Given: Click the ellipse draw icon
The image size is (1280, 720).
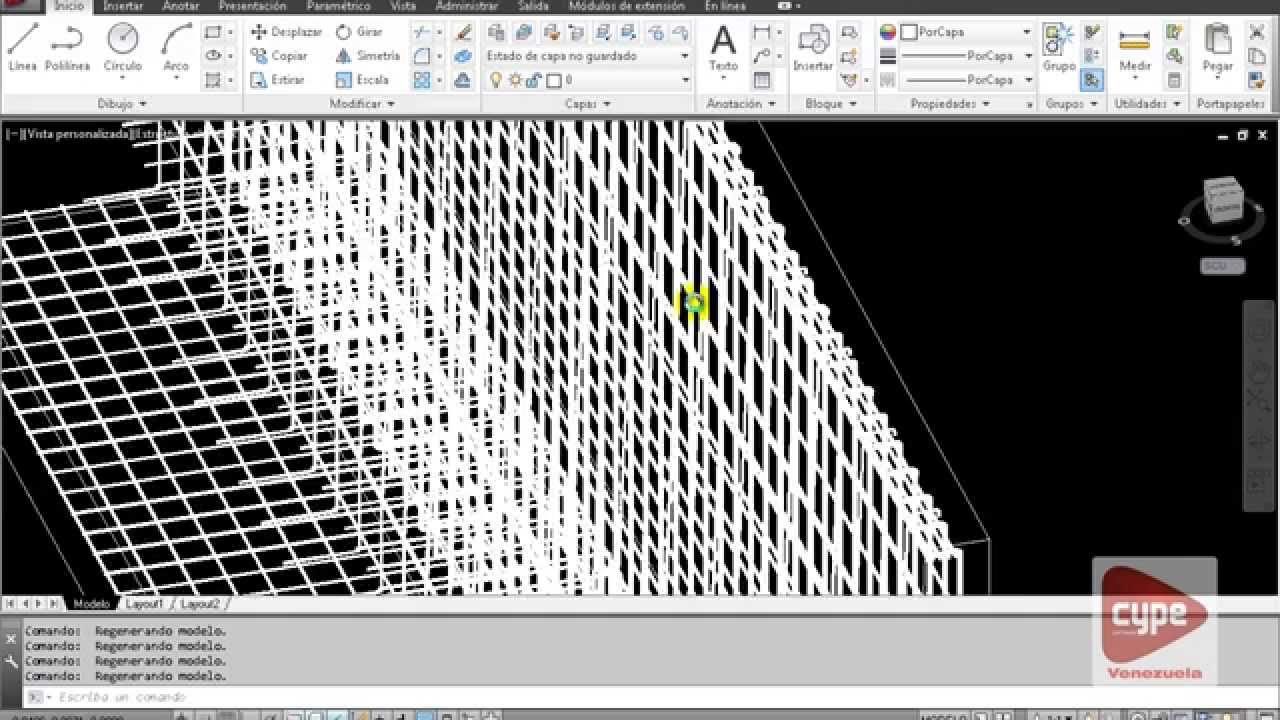Looking at the screenshot, I should [213, 56].
